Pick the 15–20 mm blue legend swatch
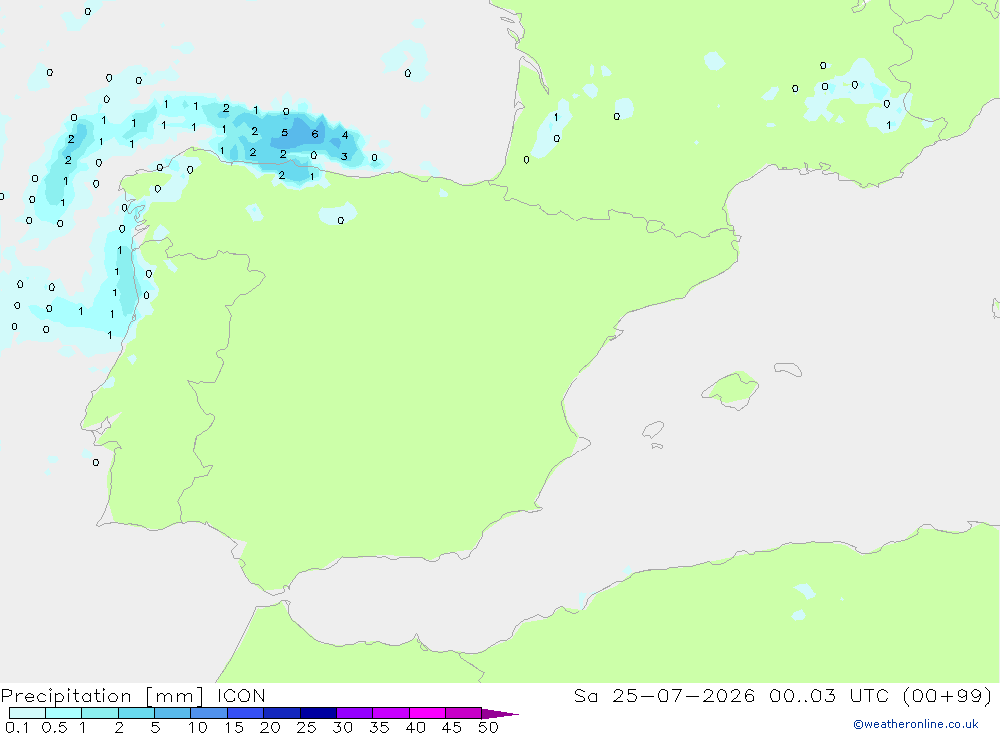Screen dimensions: 1000x733 [x=245, y=713]
